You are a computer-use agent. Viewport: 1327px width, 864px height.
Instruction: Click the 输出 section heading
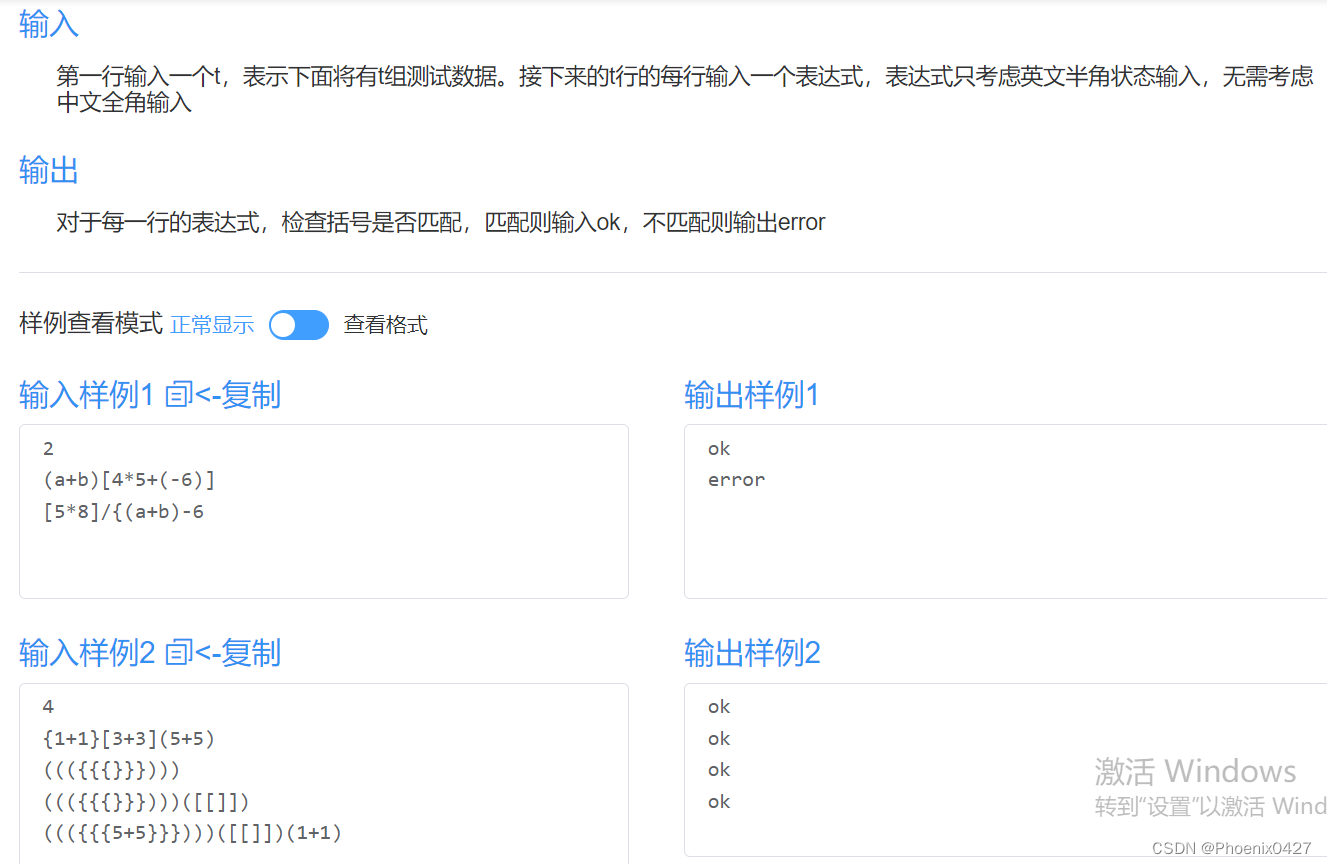click(x=49, y=171)
